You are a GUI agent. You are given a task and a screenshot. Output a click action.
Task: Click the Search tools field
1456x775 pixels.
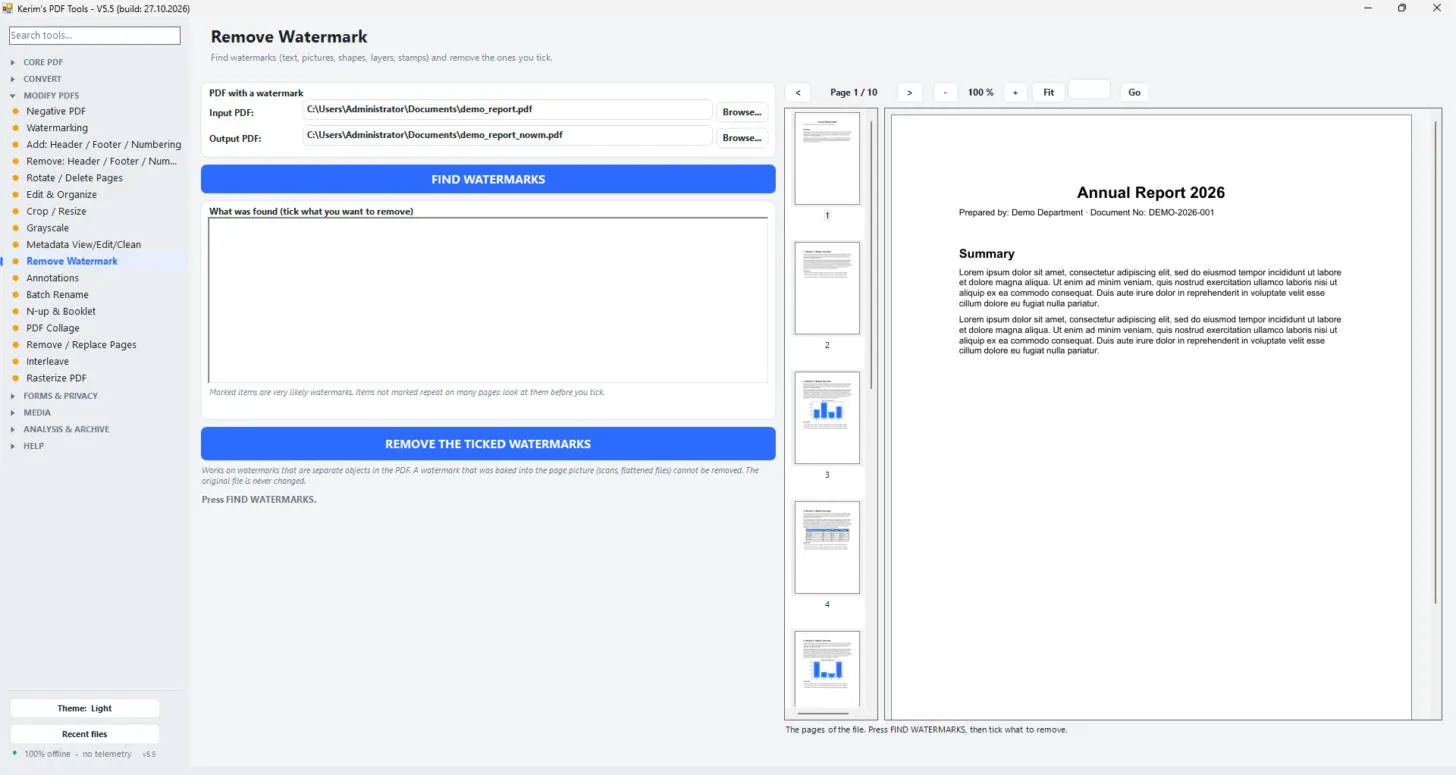94,35
